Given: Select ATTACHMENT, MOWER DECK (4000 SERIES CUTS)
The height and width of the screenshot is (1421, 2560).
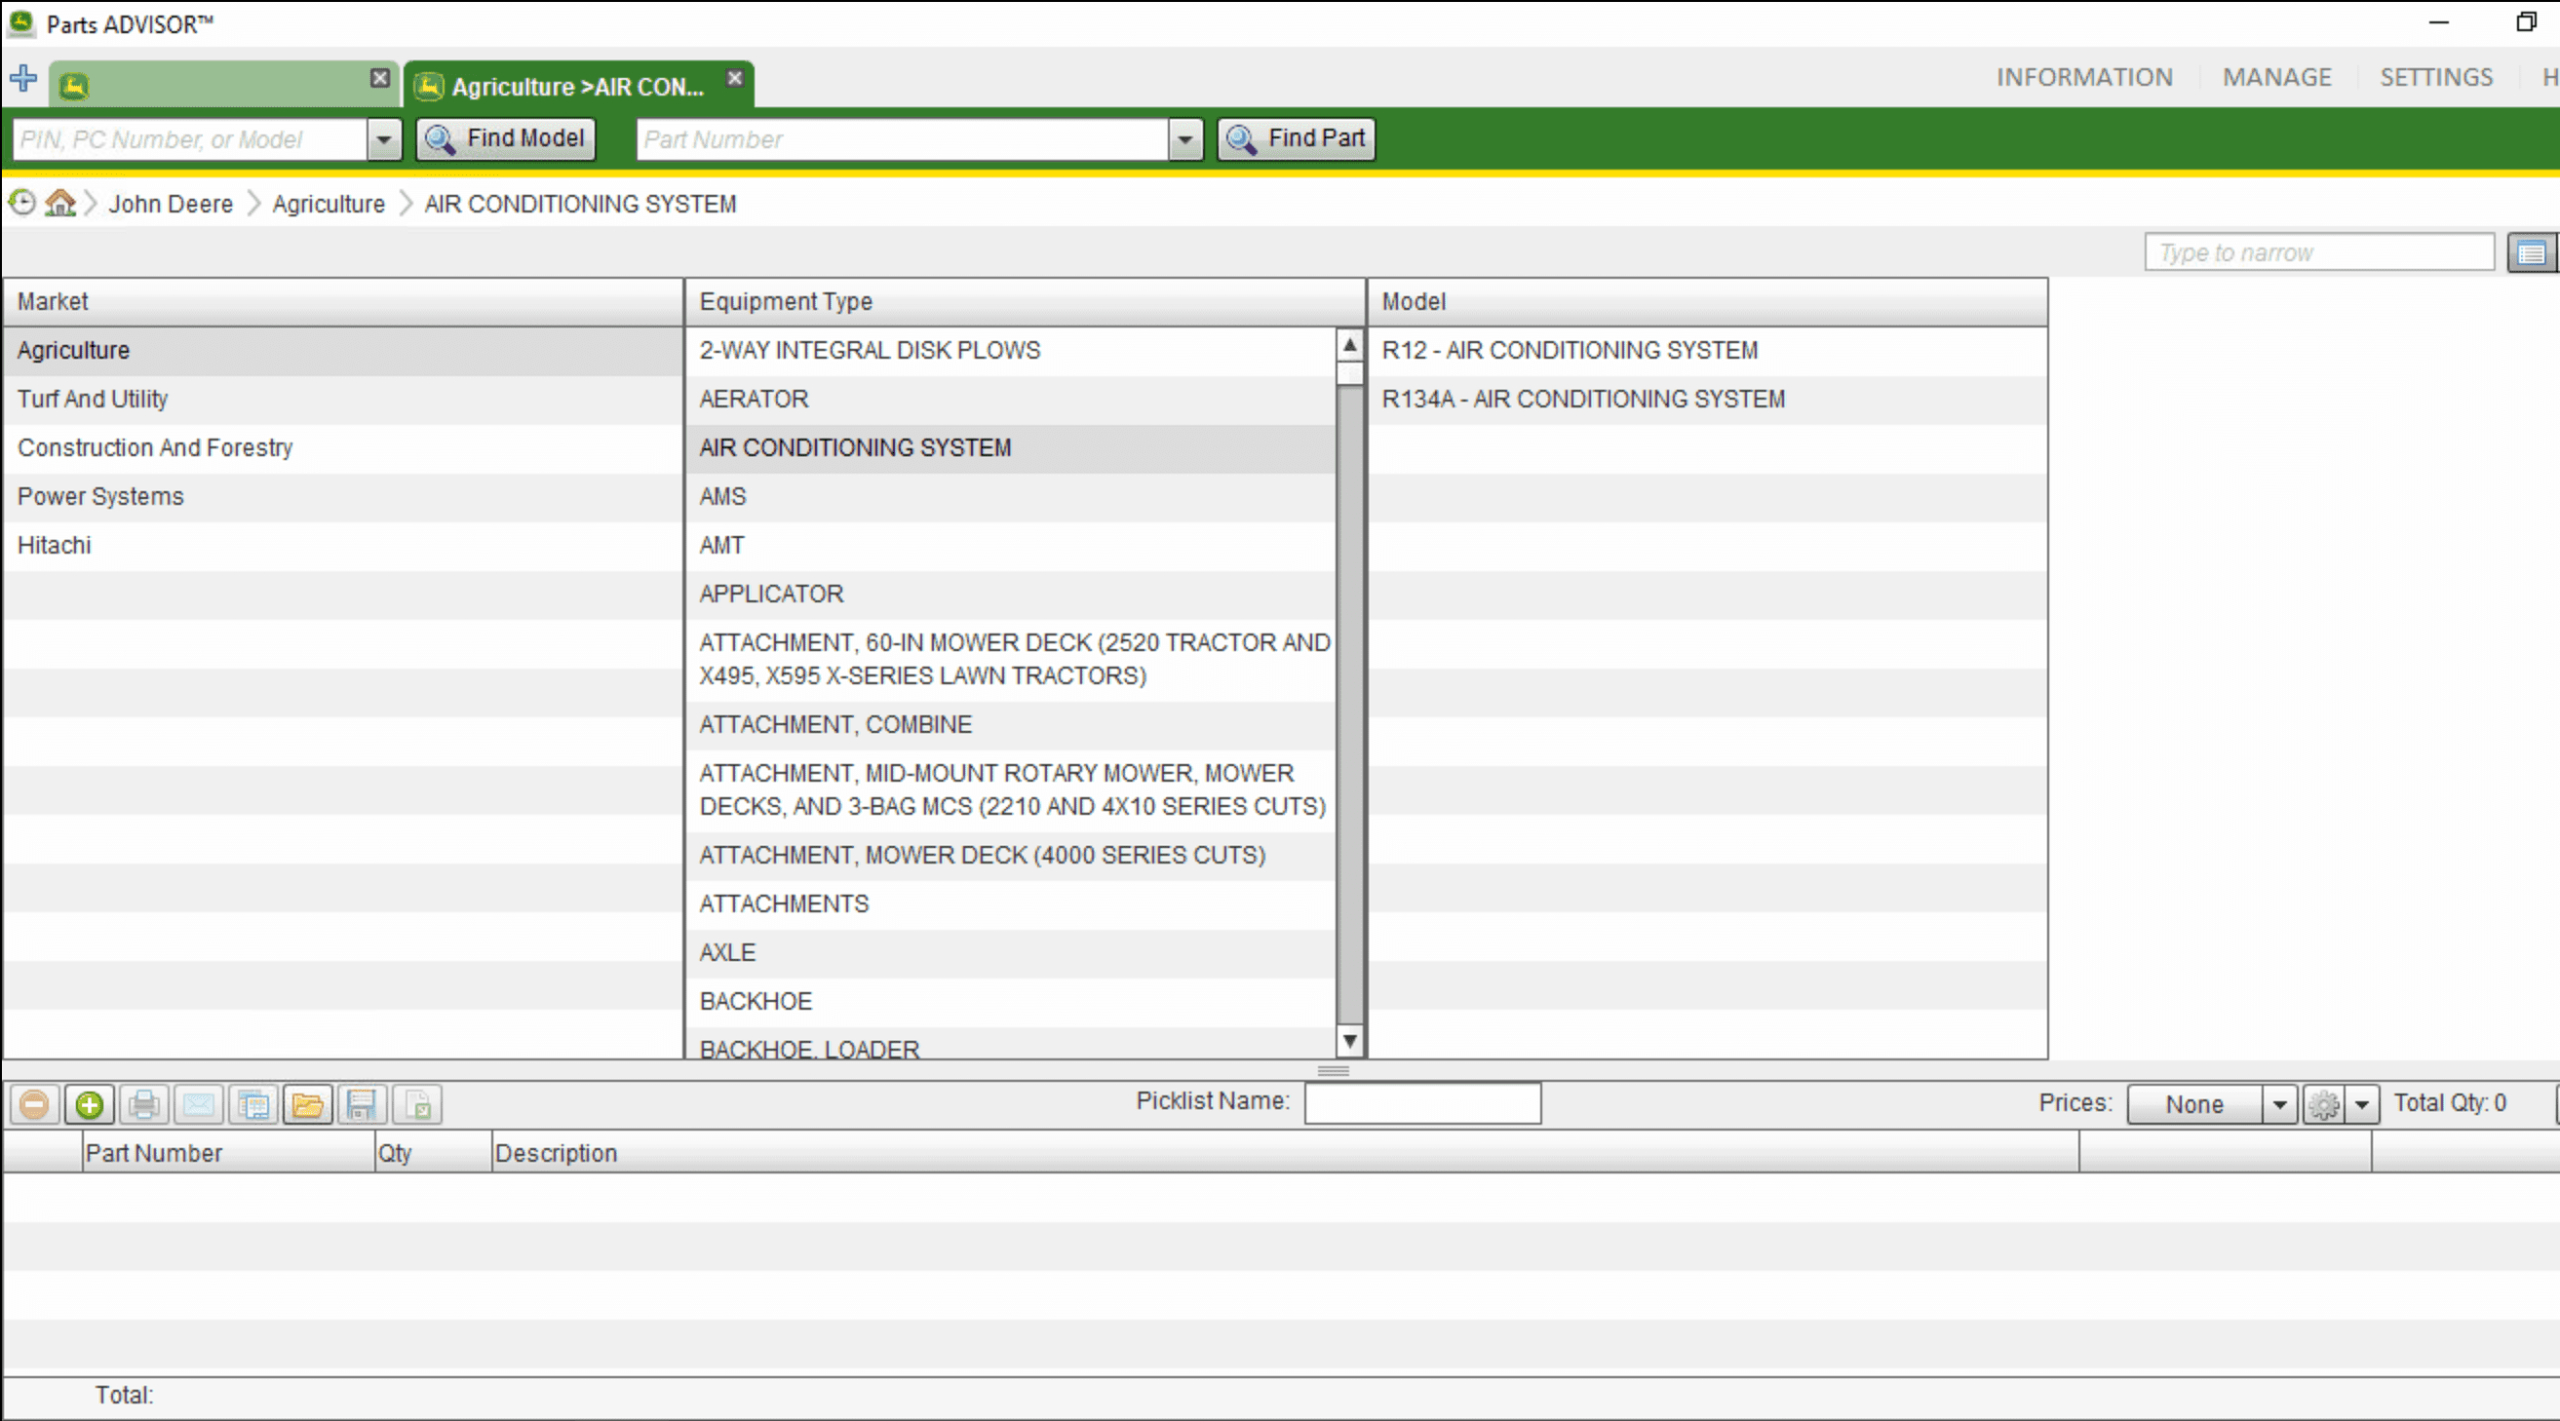Looking at the screenshot, I should [1010, 856].
